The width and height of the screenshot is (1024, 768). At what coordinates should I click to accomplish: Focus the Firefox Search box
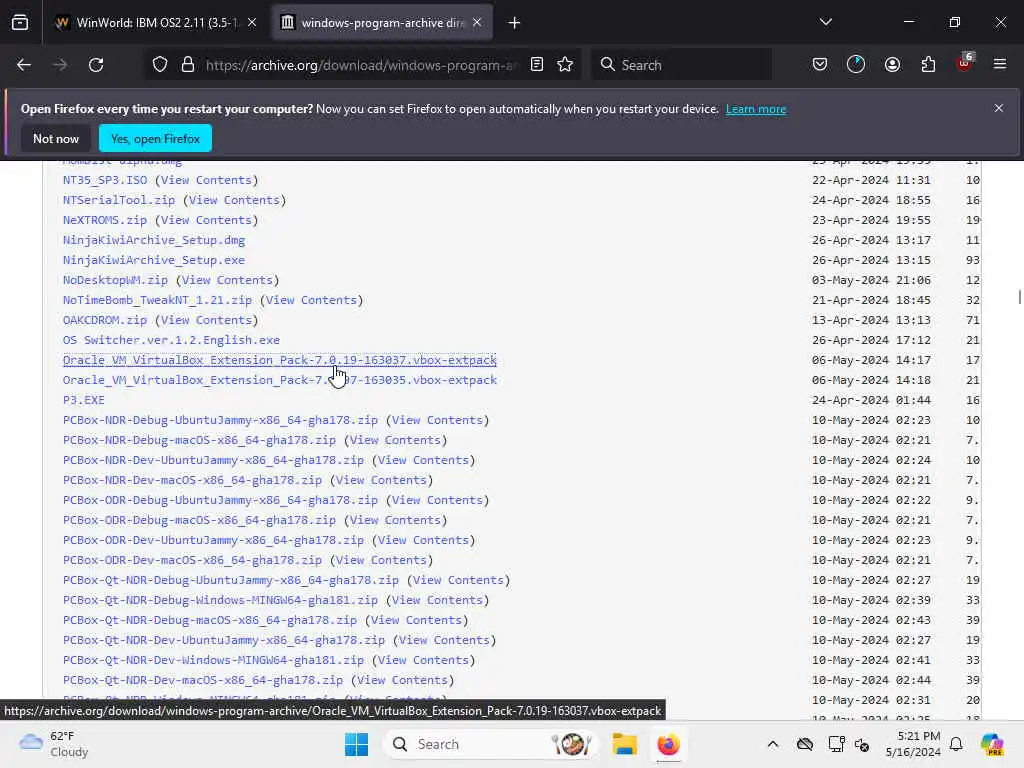(x=681, y=65)
